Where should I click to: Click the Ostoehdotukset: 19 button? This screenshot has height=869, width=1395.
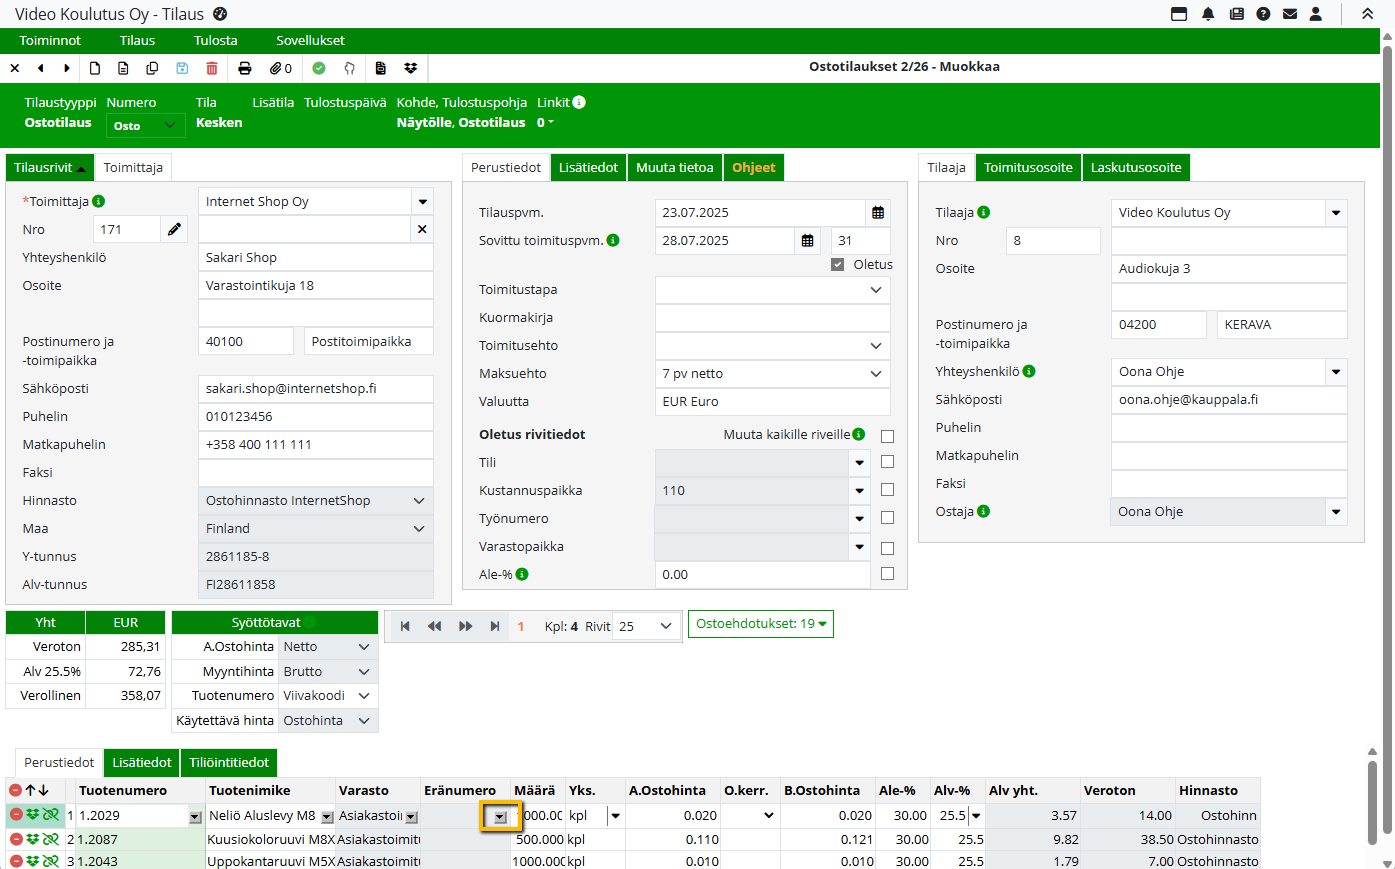(x=761, y=624)
